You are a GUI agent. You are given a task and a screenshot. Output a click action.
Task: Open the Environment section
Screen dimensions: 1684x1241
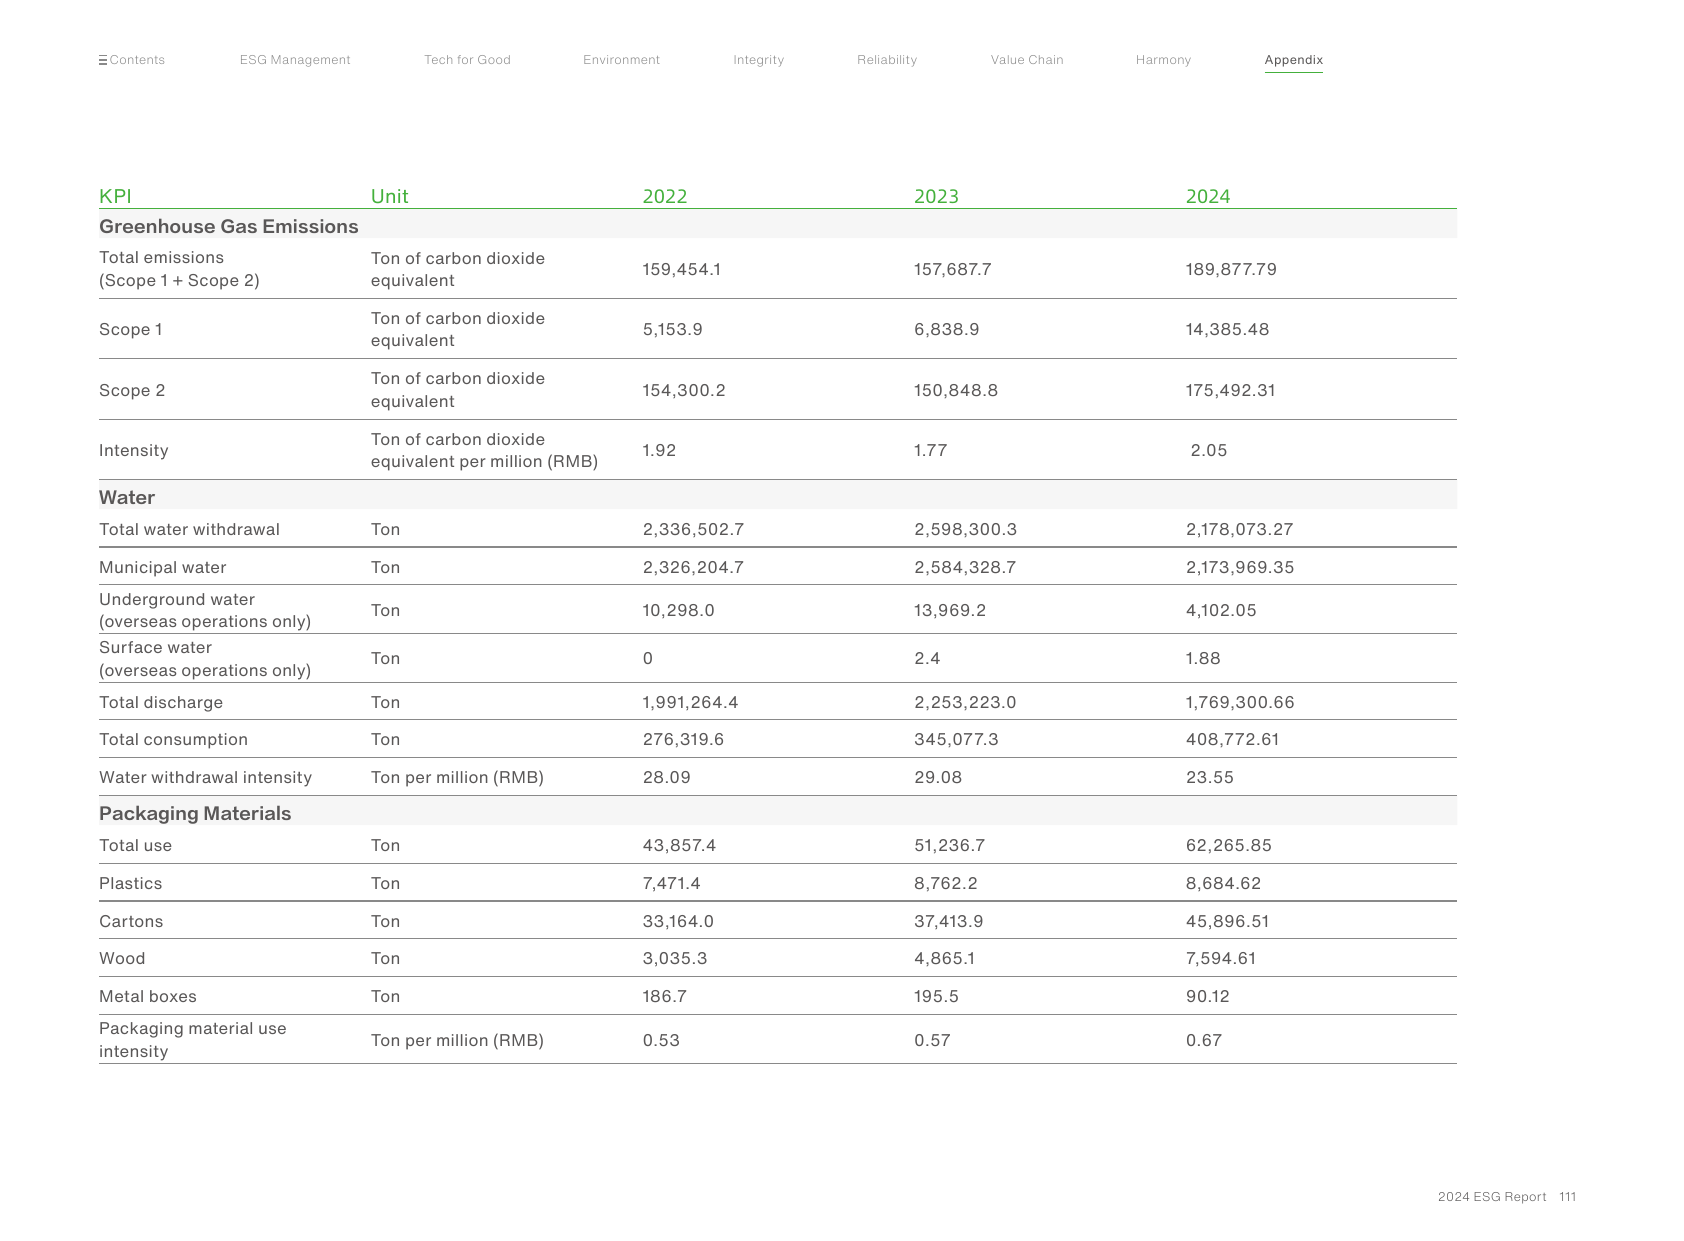point(621,60)
